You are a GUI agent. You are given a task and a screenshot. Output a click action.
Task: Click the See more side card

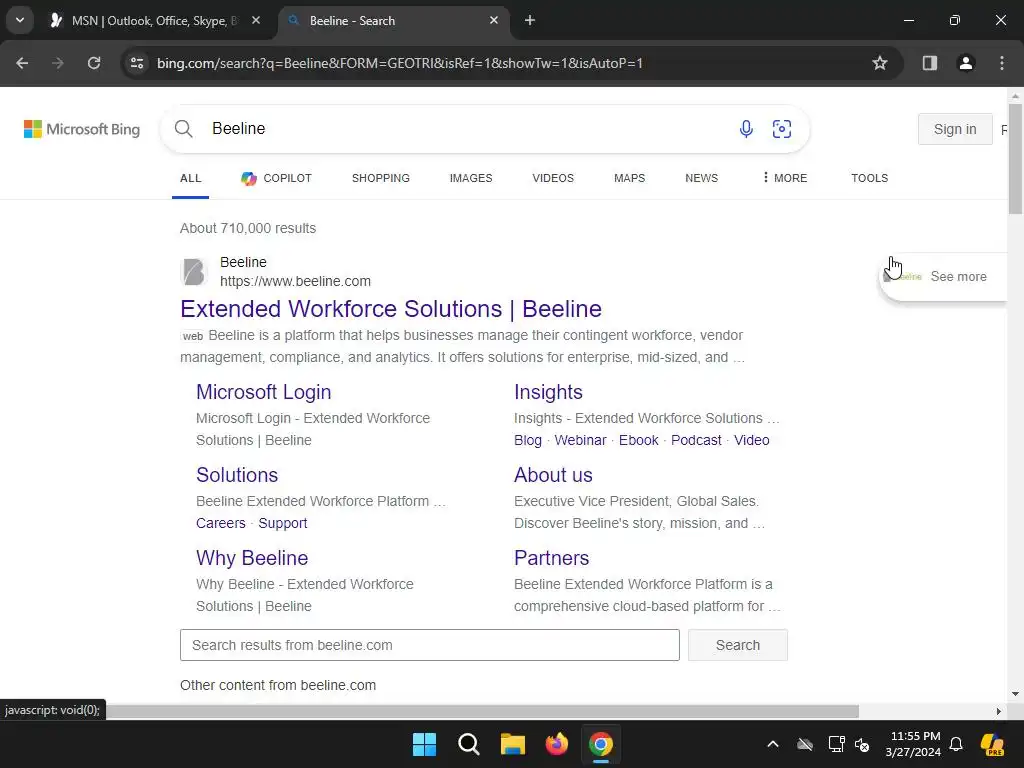pyautogui.click(x=944, y=277)
